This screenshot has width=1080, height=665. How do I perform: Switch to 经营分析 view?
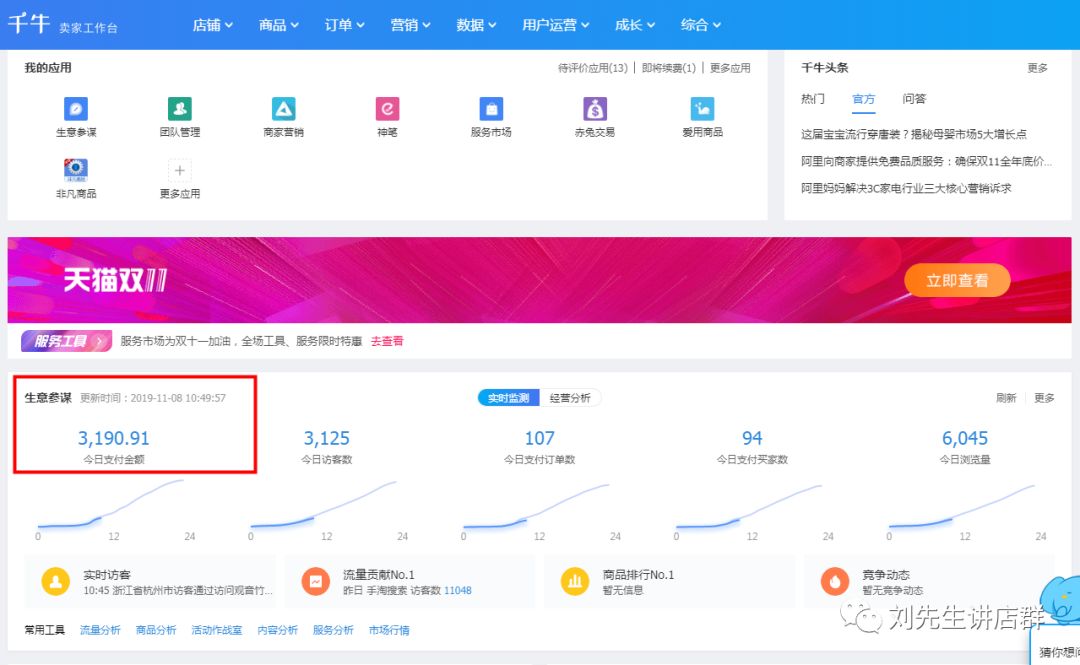coord(570,398)
